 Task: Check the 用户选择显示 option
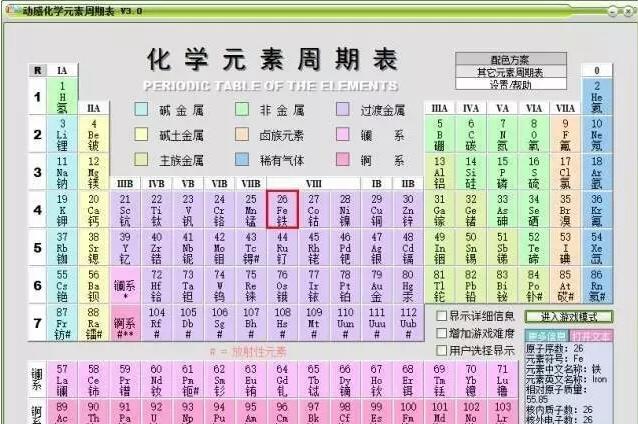(x=442, y=350)
